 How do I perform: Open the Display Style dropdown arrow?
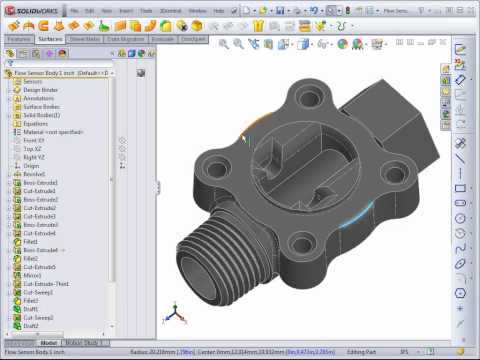pos(312,44)
